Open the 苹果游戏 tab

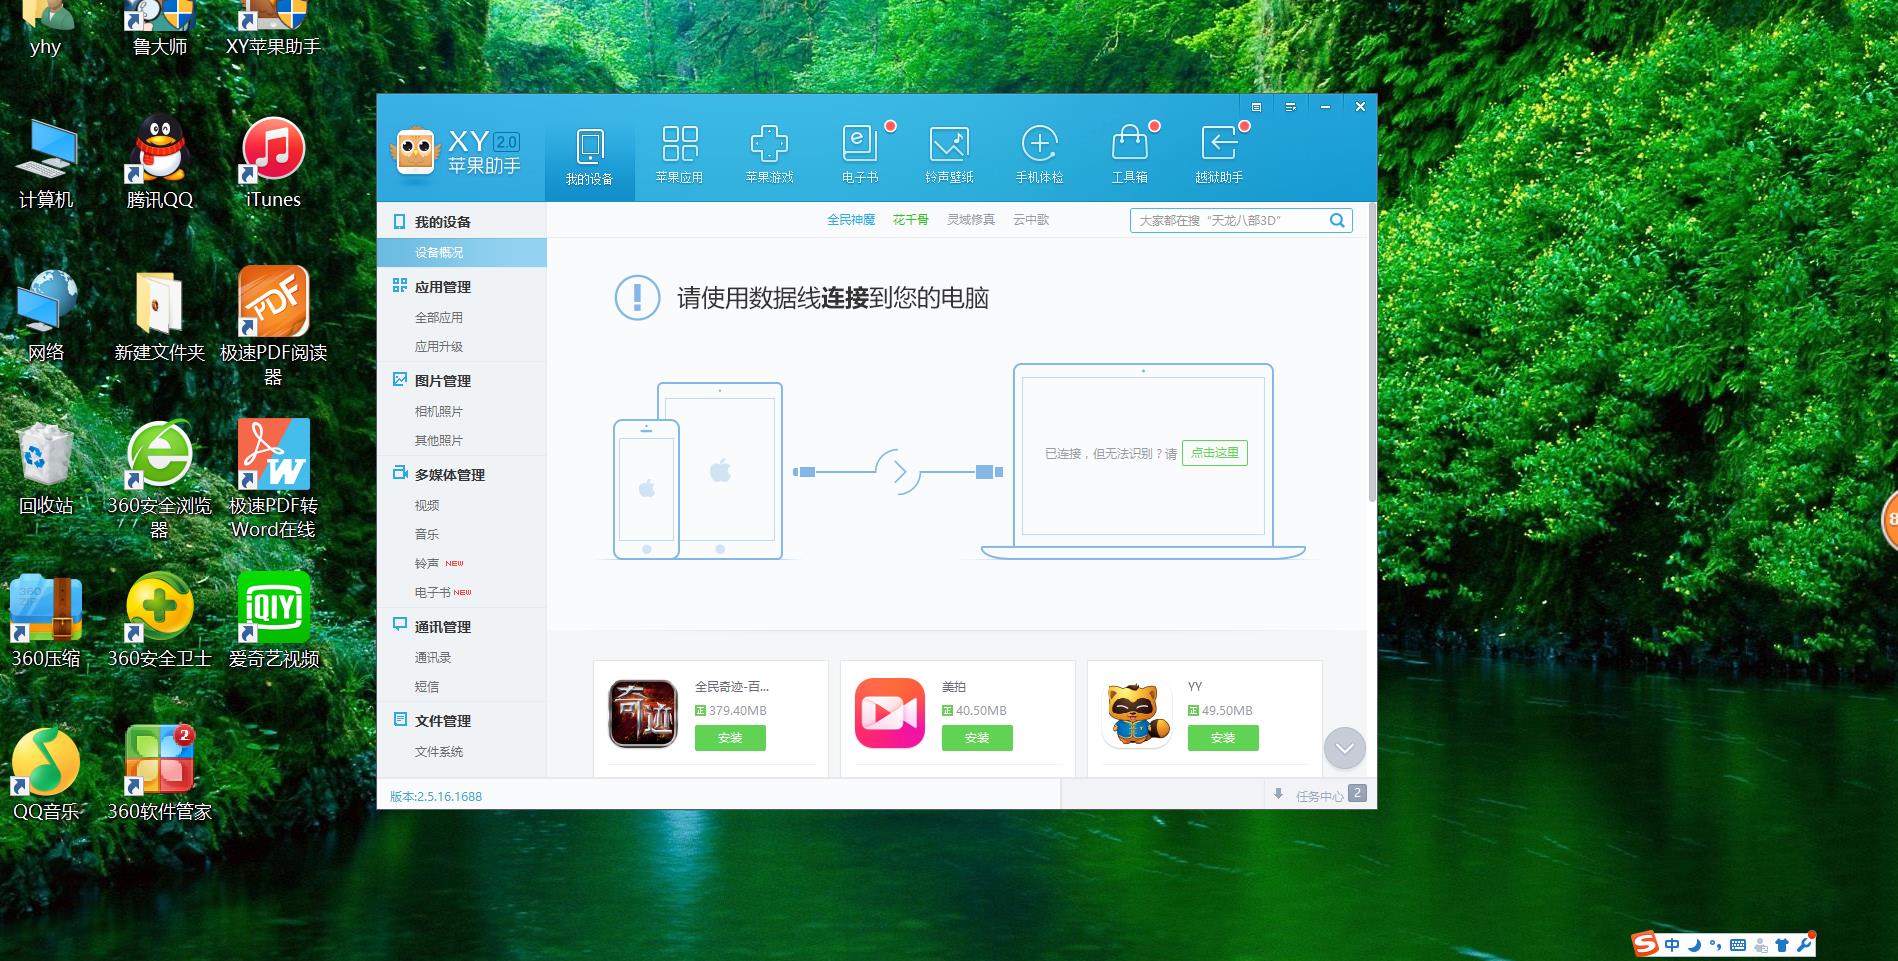coord(769,155)
